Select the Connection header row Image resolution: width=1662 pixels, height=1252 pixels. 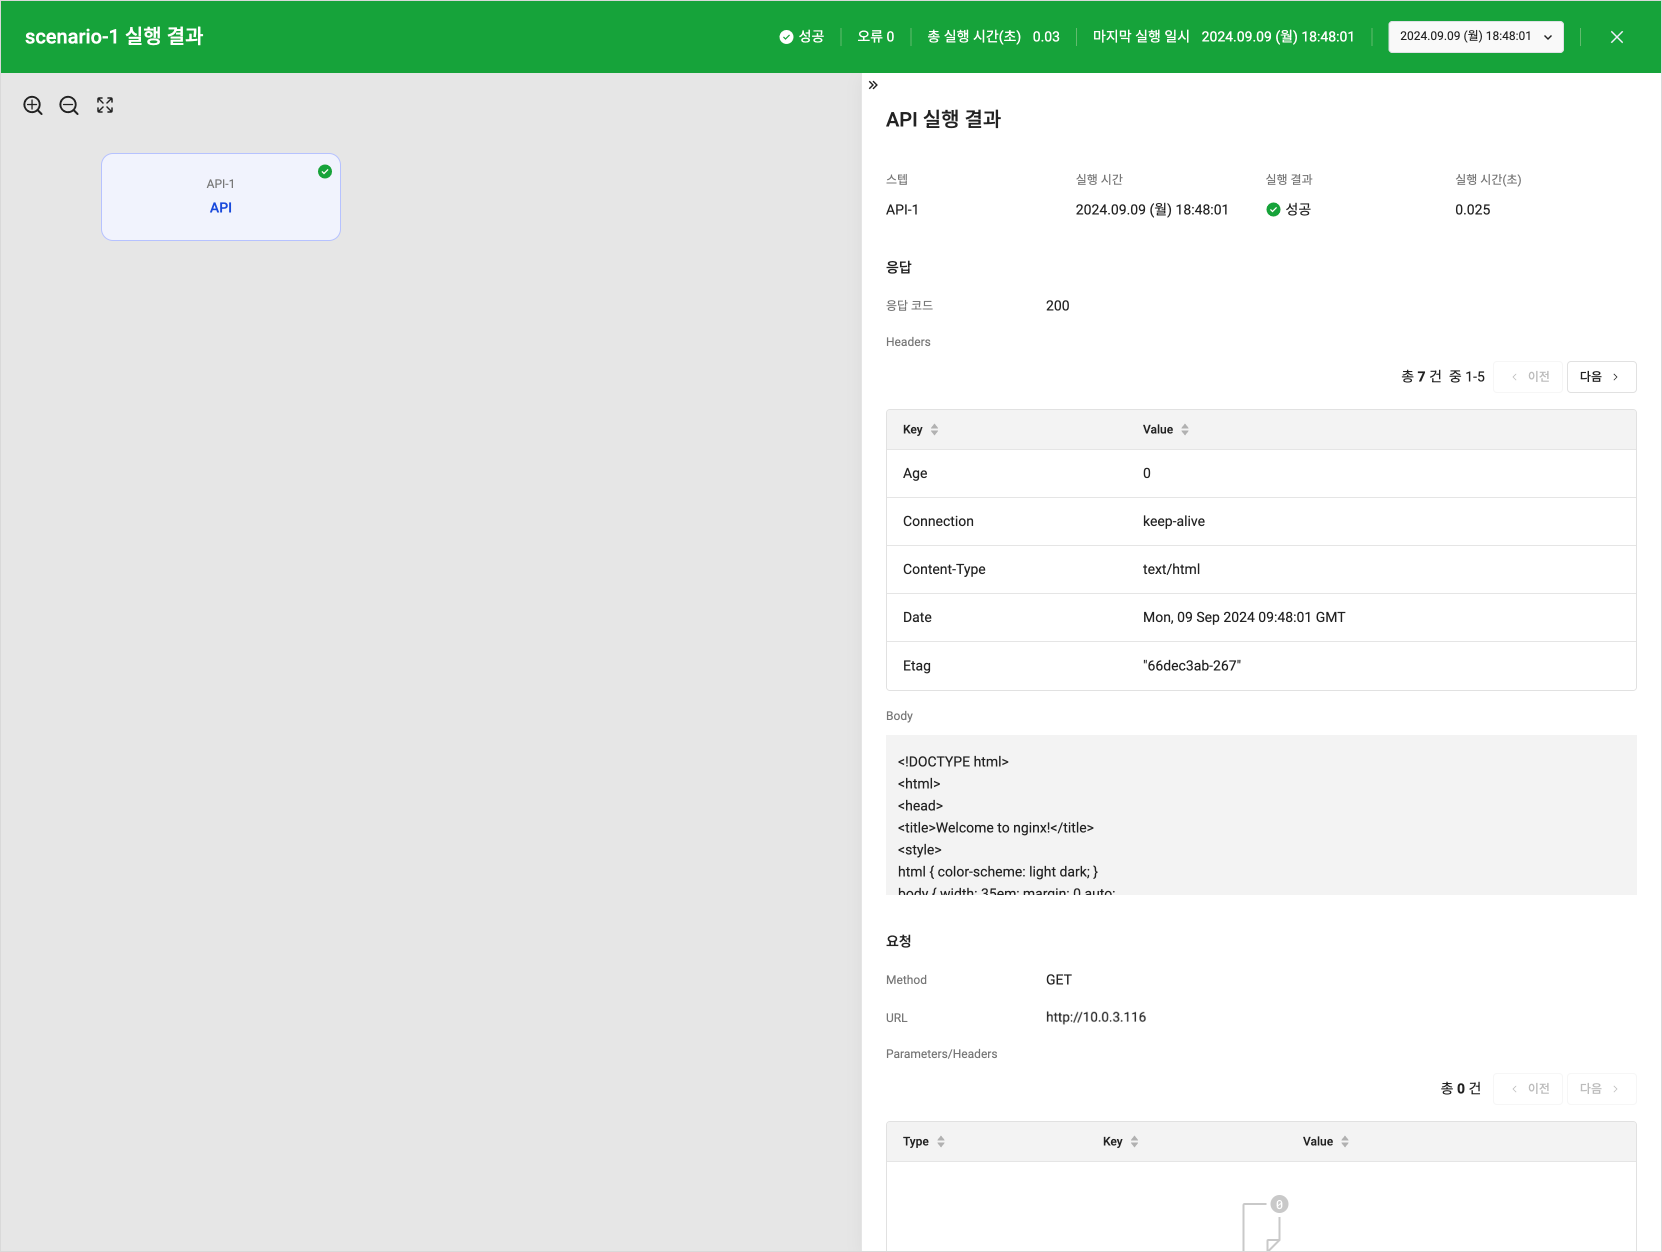coord(1261,522)
